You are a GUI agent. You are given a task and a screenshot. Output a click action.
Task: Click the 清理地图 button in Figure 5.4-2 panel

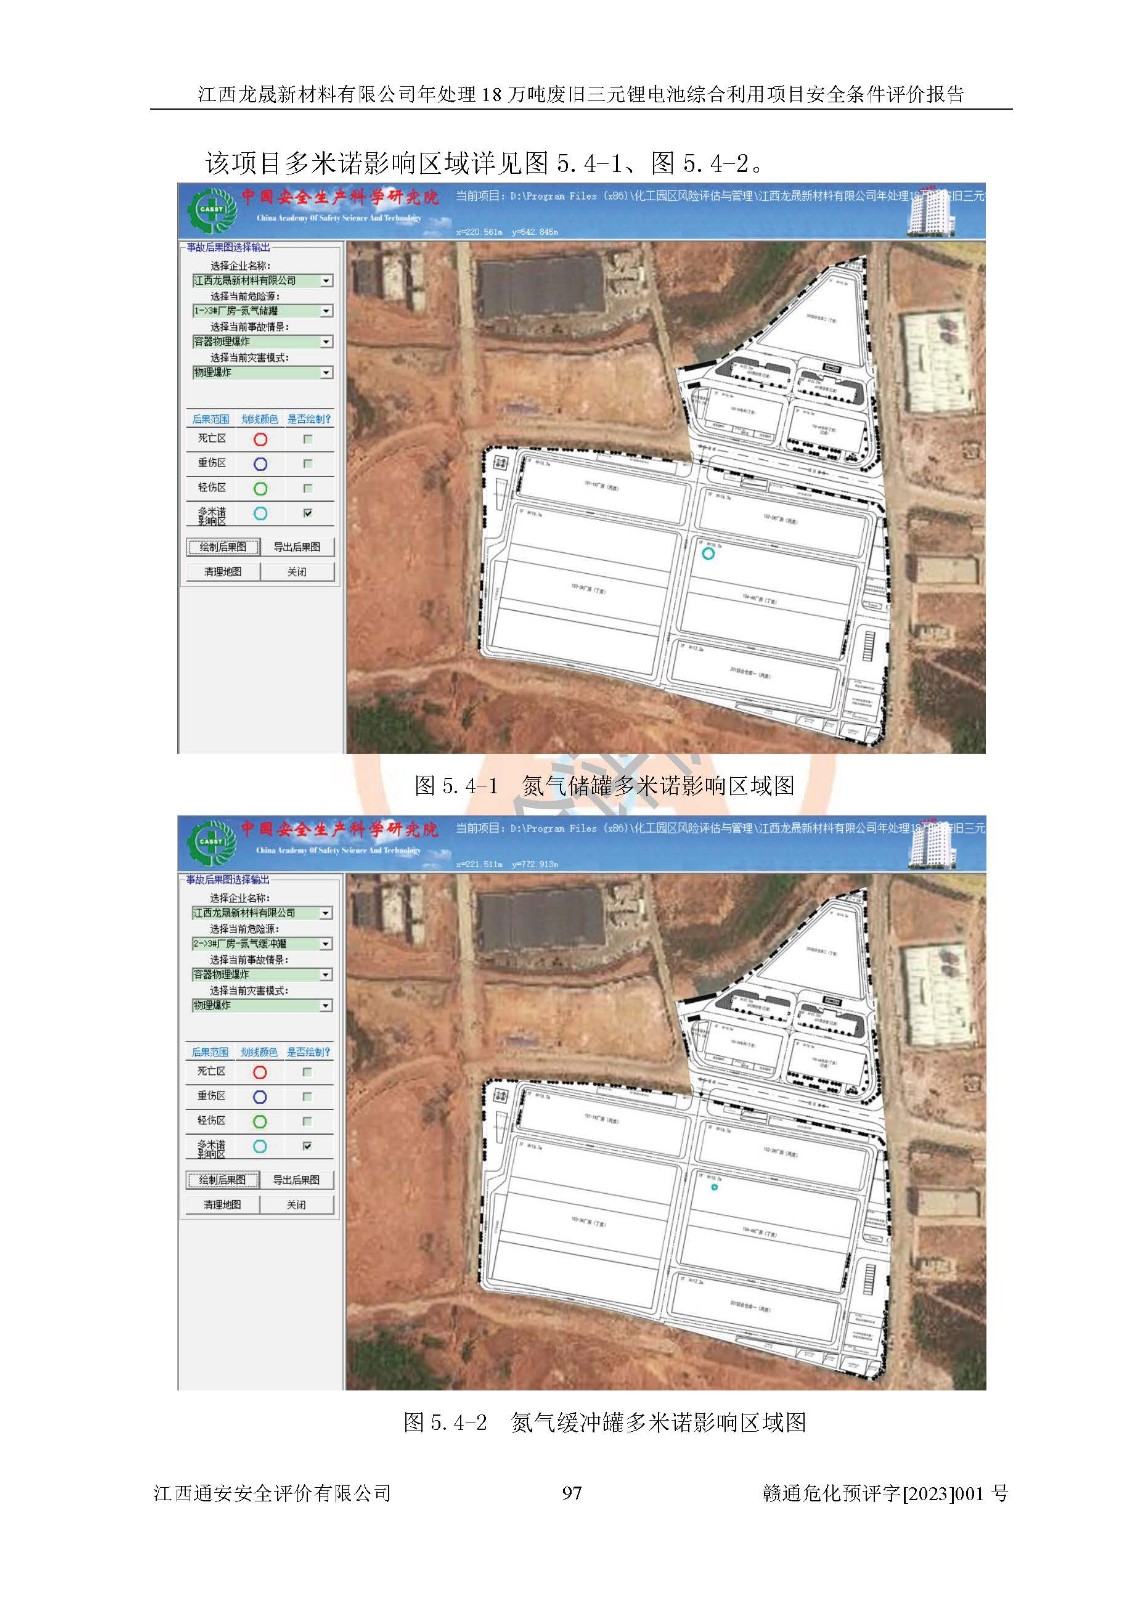pos(222,1205)
